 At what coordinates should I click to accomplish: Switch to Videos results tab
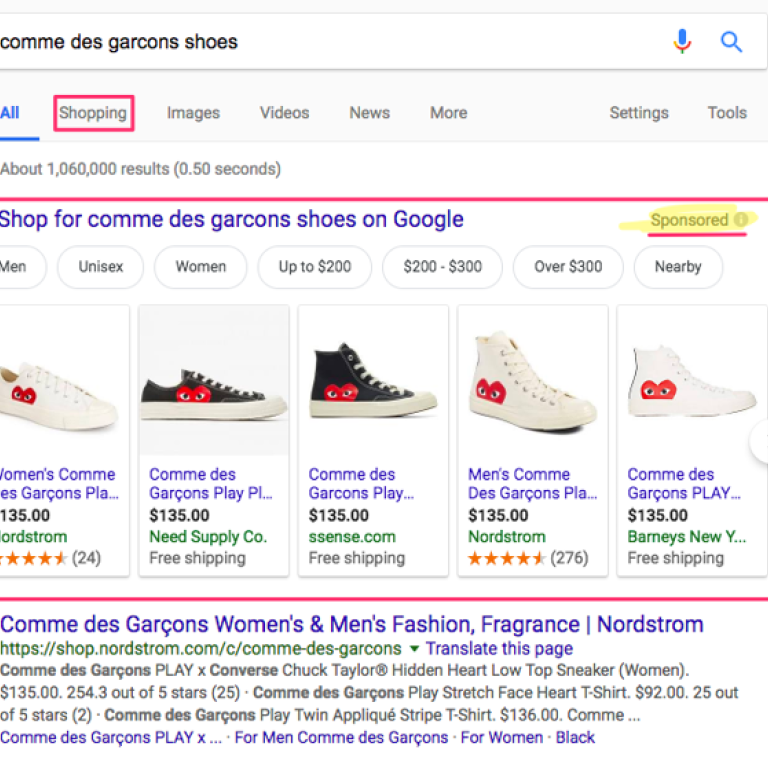[x=284, y=113]
